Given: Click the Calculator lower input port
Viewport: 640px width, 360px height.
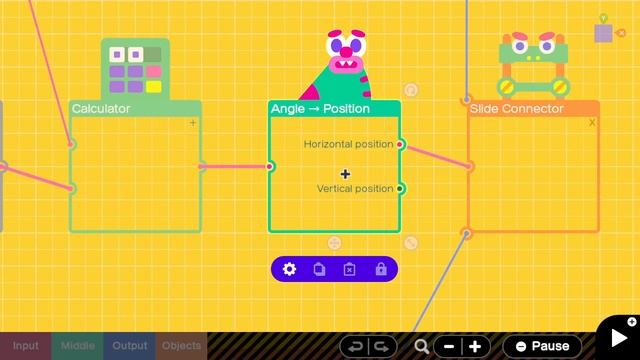Looking at the screenshot, I should pyautogui.click(x=71, y=188).
